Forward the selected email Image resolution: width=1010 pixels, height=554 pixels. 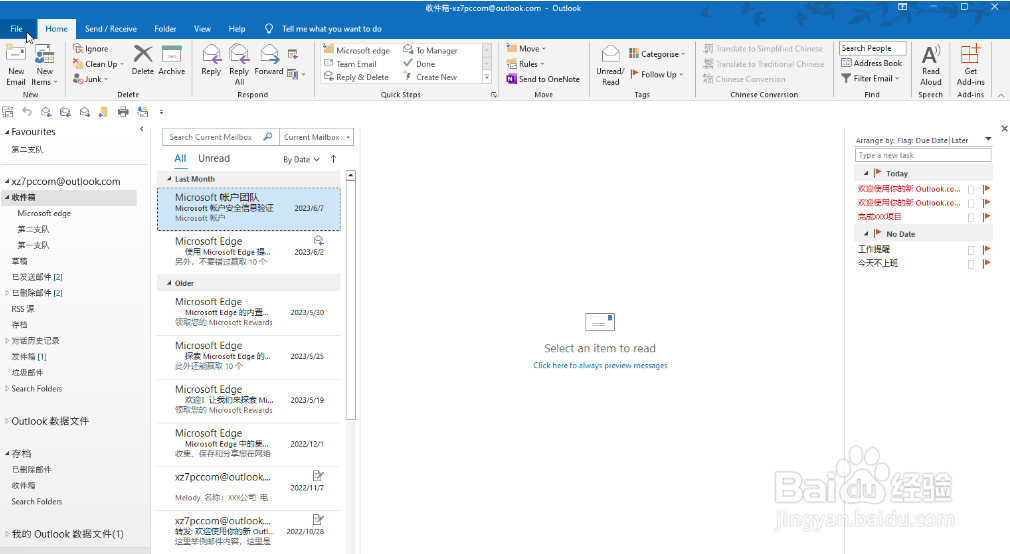click(x=269, y=60)
